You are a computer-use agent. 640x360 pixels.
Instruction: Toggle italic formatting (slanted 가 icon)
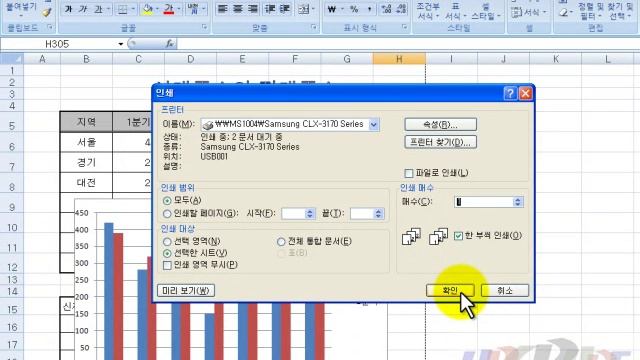(83, 9)
